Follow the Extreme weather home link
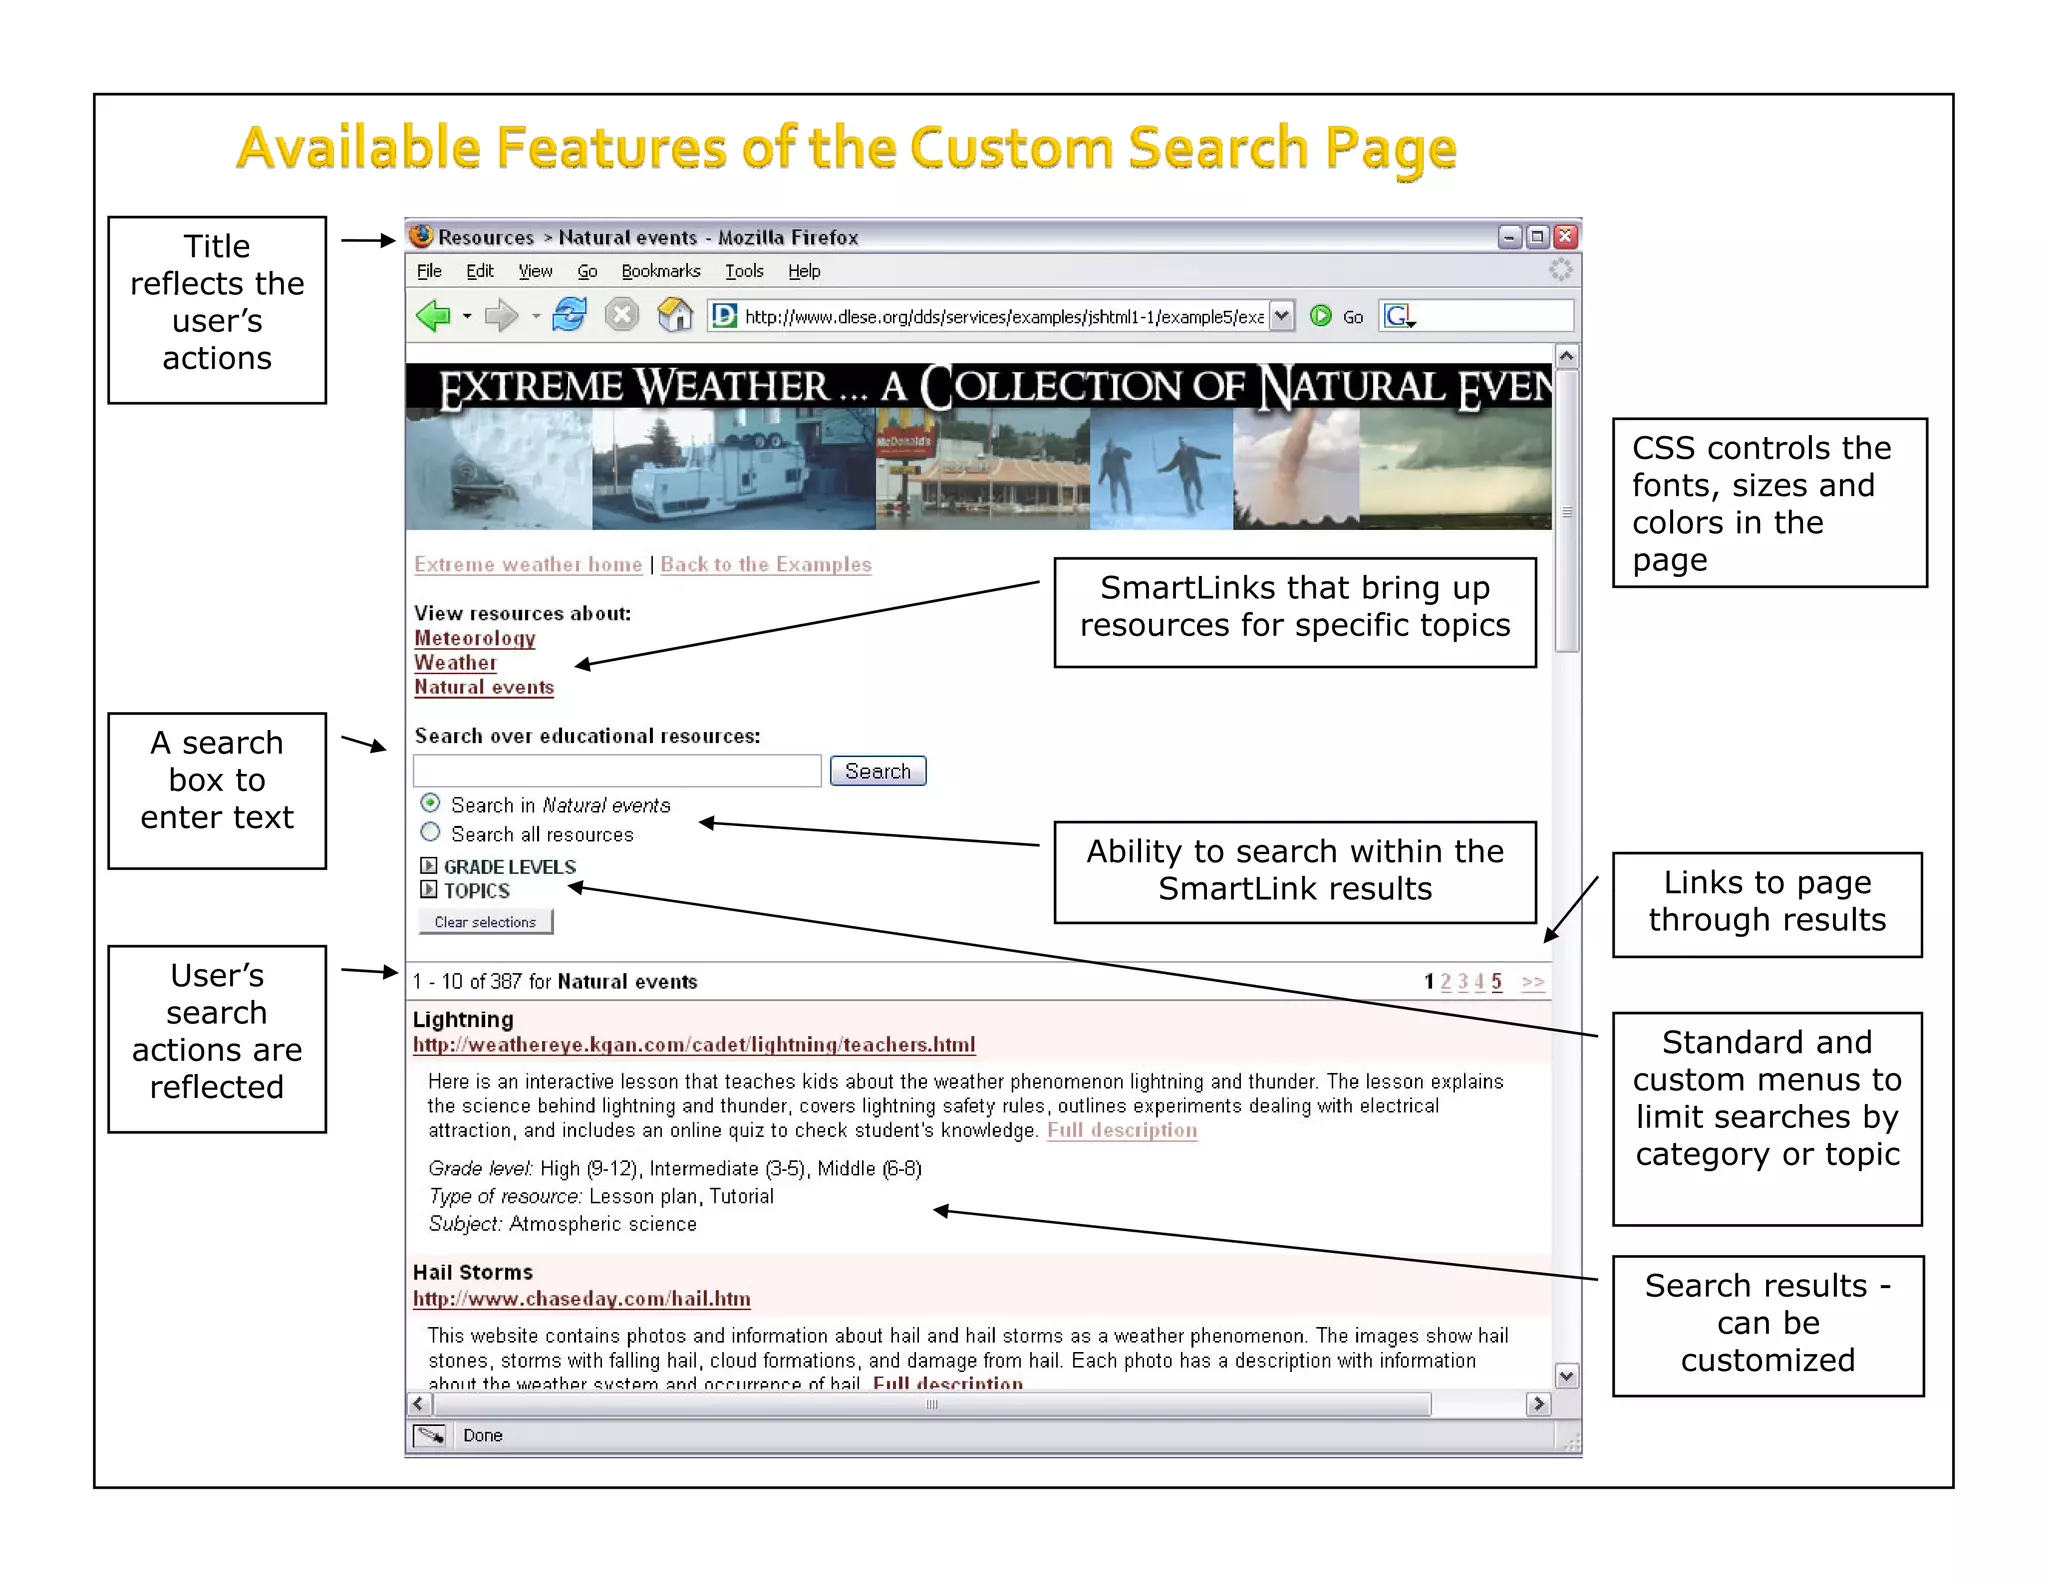The height and width of the screenshot is (1582, 2048). coord(528,564)
